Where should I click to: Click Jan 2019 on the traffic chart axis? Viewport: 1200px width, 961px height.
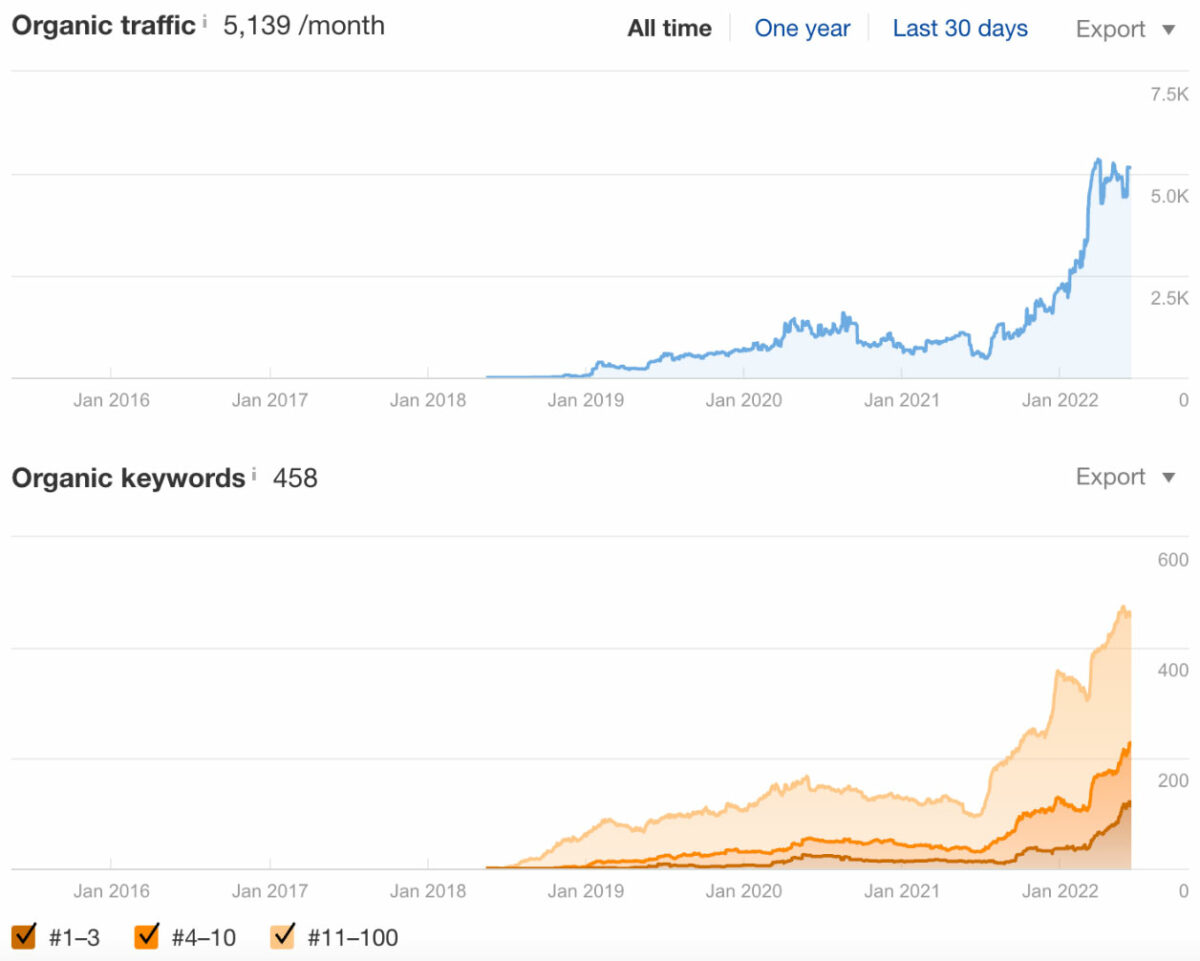(586, 400)
